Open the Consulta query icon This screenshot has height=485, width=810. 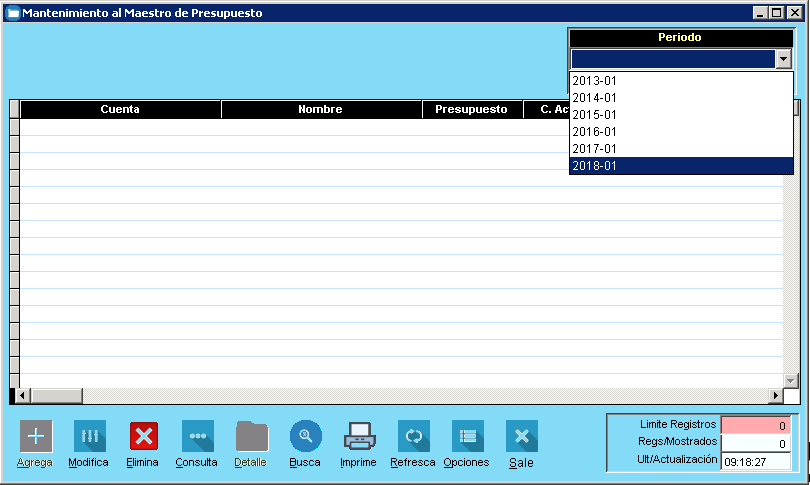(197, 436)
